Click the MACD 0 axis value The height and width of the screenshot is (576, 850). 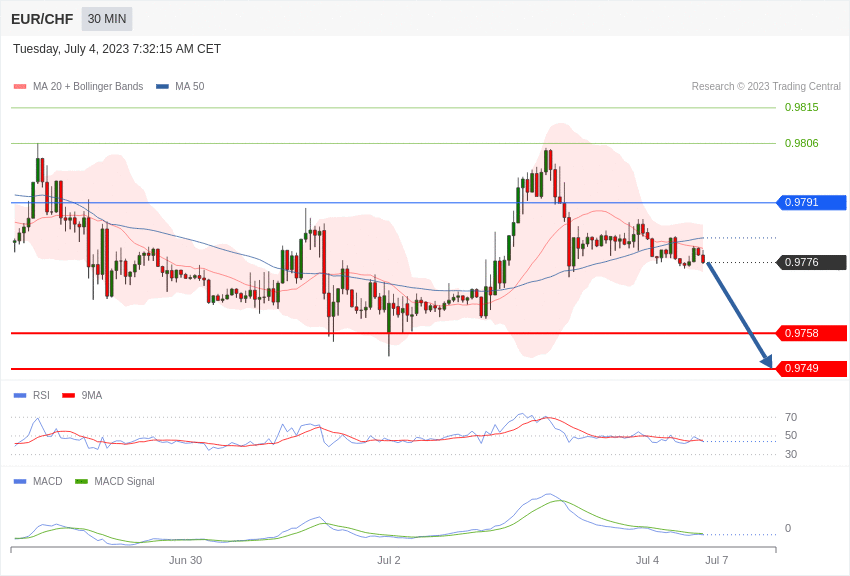788,528
